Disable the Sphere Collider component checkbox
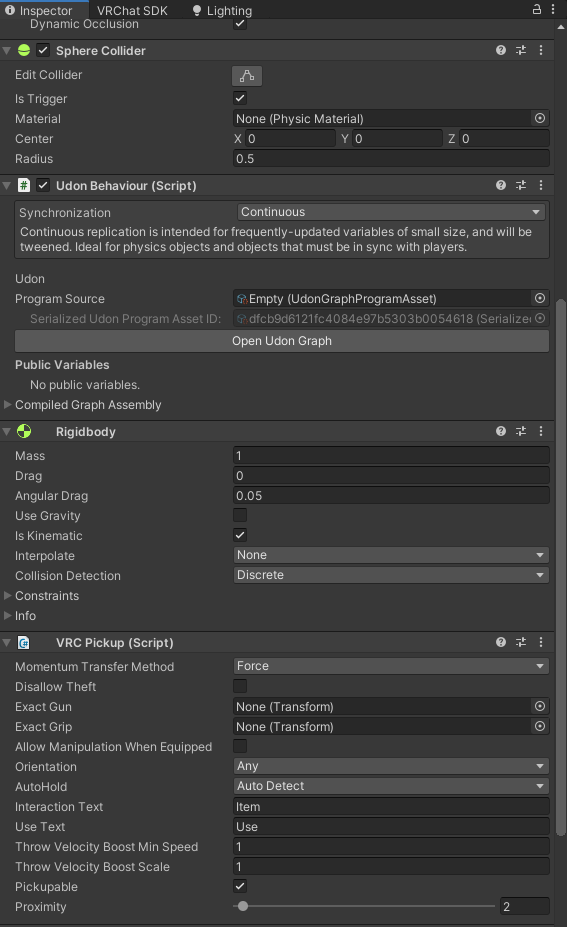 (x=43, y=50)
